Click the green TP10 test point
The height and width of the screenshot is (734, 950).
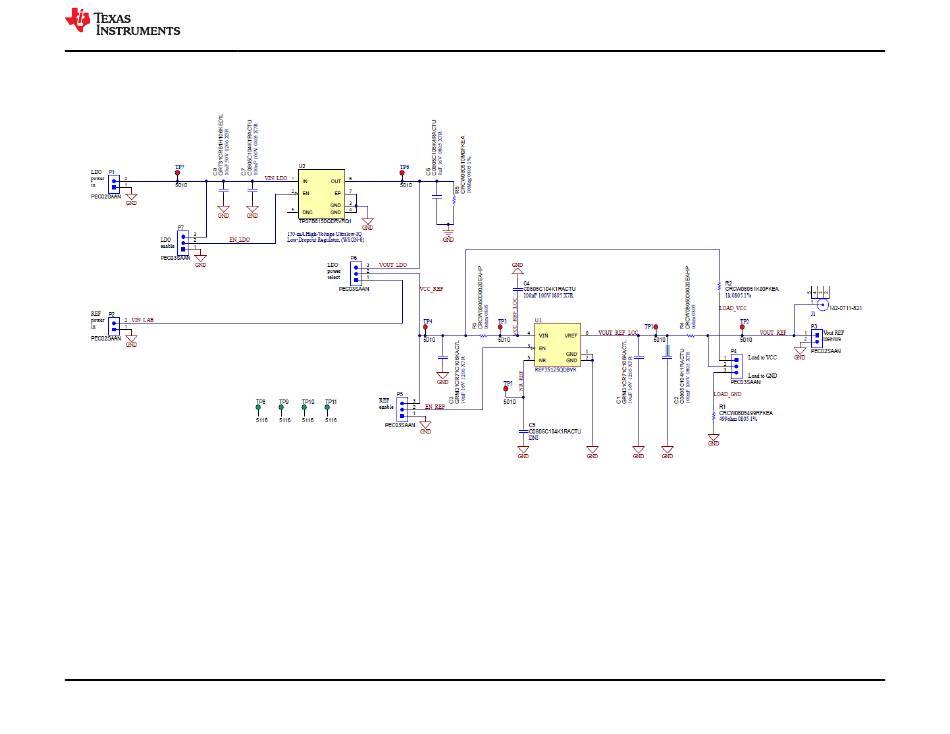click(304, 409)
